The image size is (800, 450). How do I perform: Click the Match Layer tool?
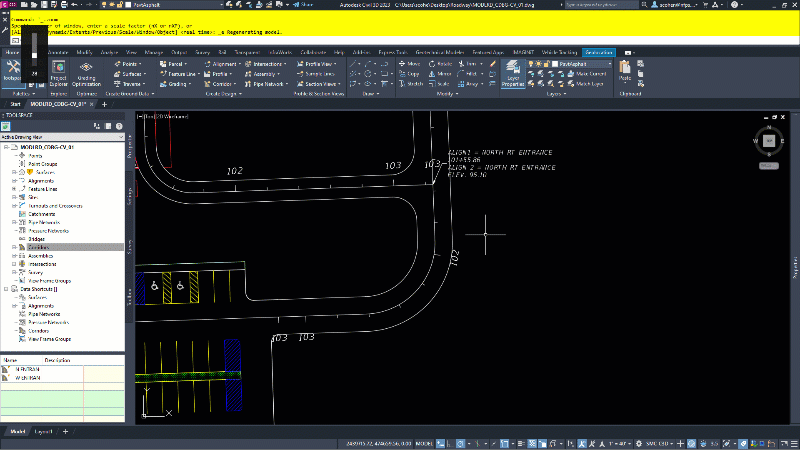click(591, 85)
